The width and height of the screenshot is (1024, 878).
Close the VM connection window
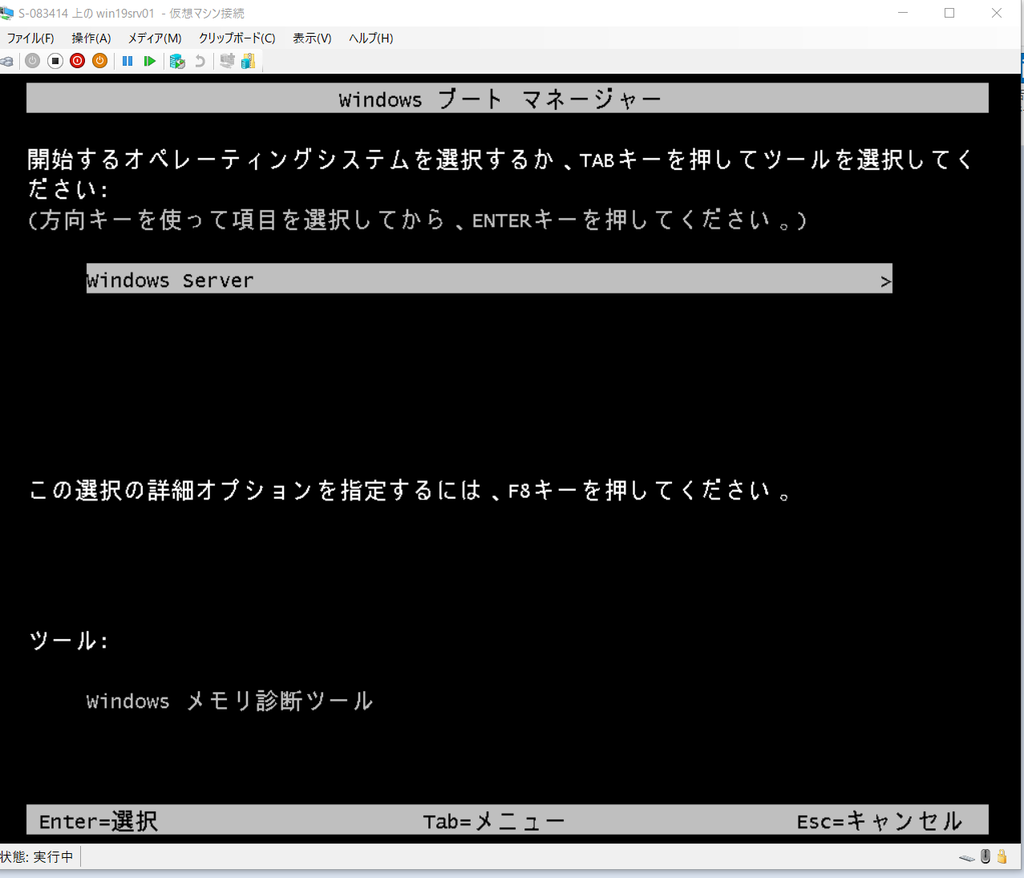(997, 13)
